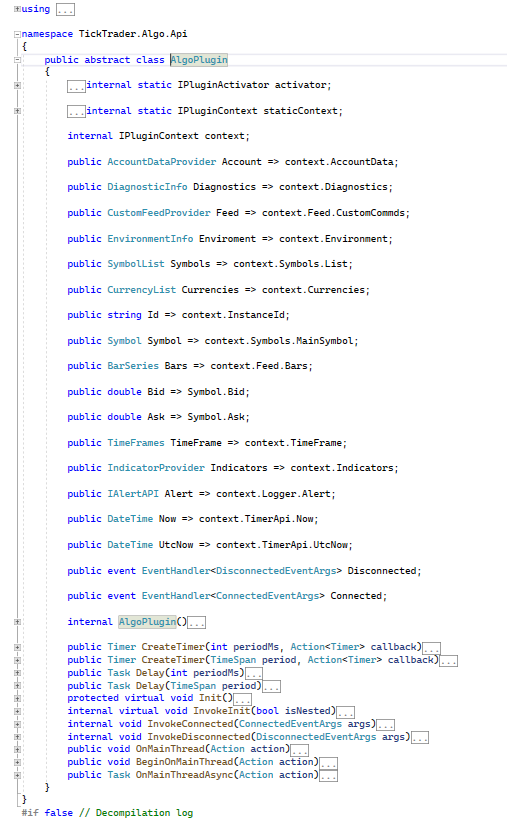The width and height of the screenshot is (507, 821).
Task: Expand the region before staticContext field
Action: click(x=17, y=111)
